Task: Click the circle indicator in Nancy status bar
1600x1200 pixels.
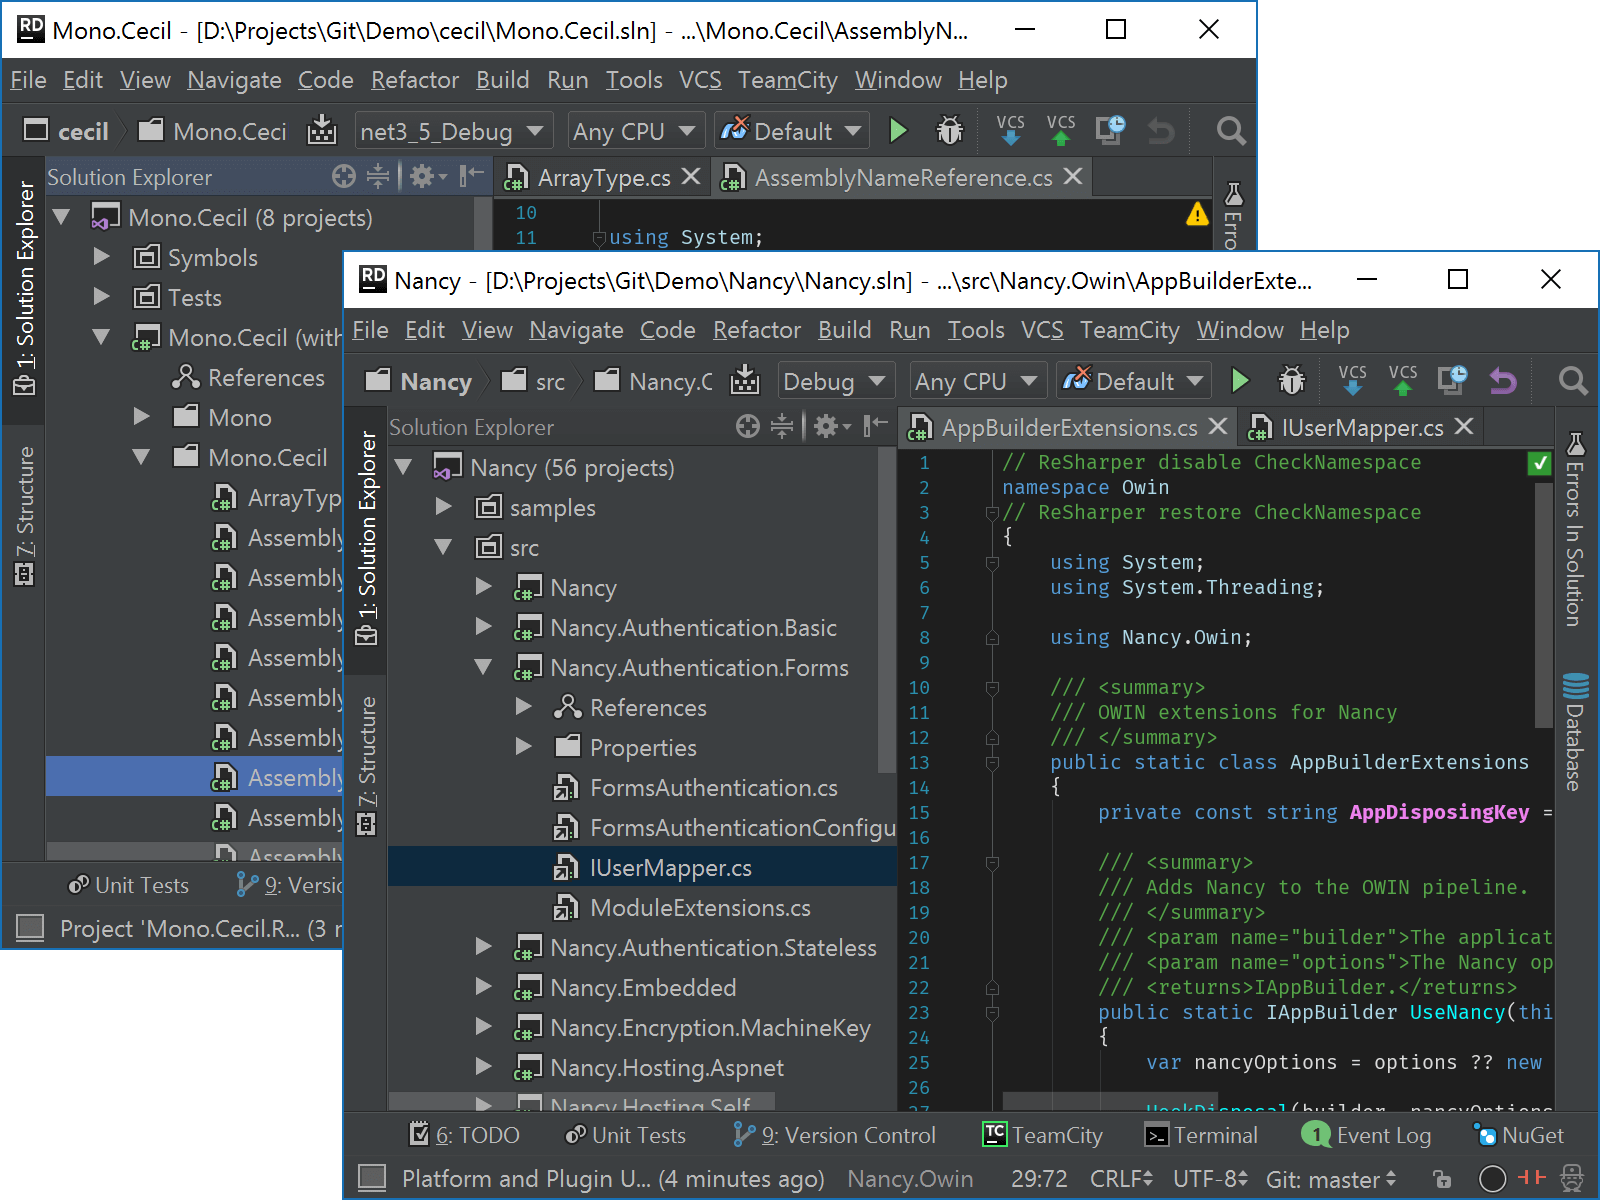Action: click(x=1492, y=1179)
